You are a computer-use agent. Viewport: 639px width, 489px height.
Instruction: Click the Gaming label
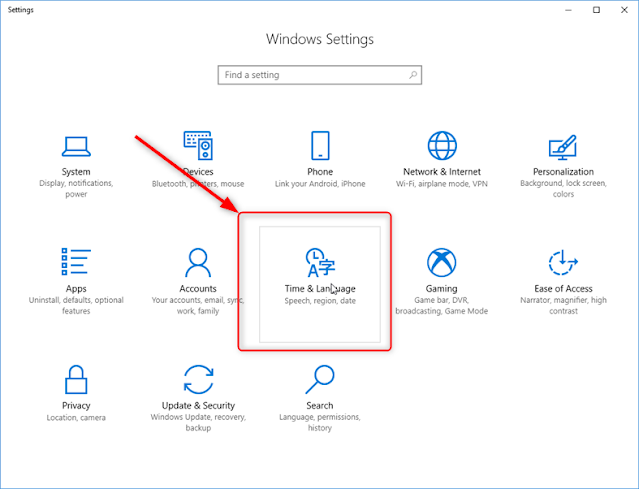441,289
